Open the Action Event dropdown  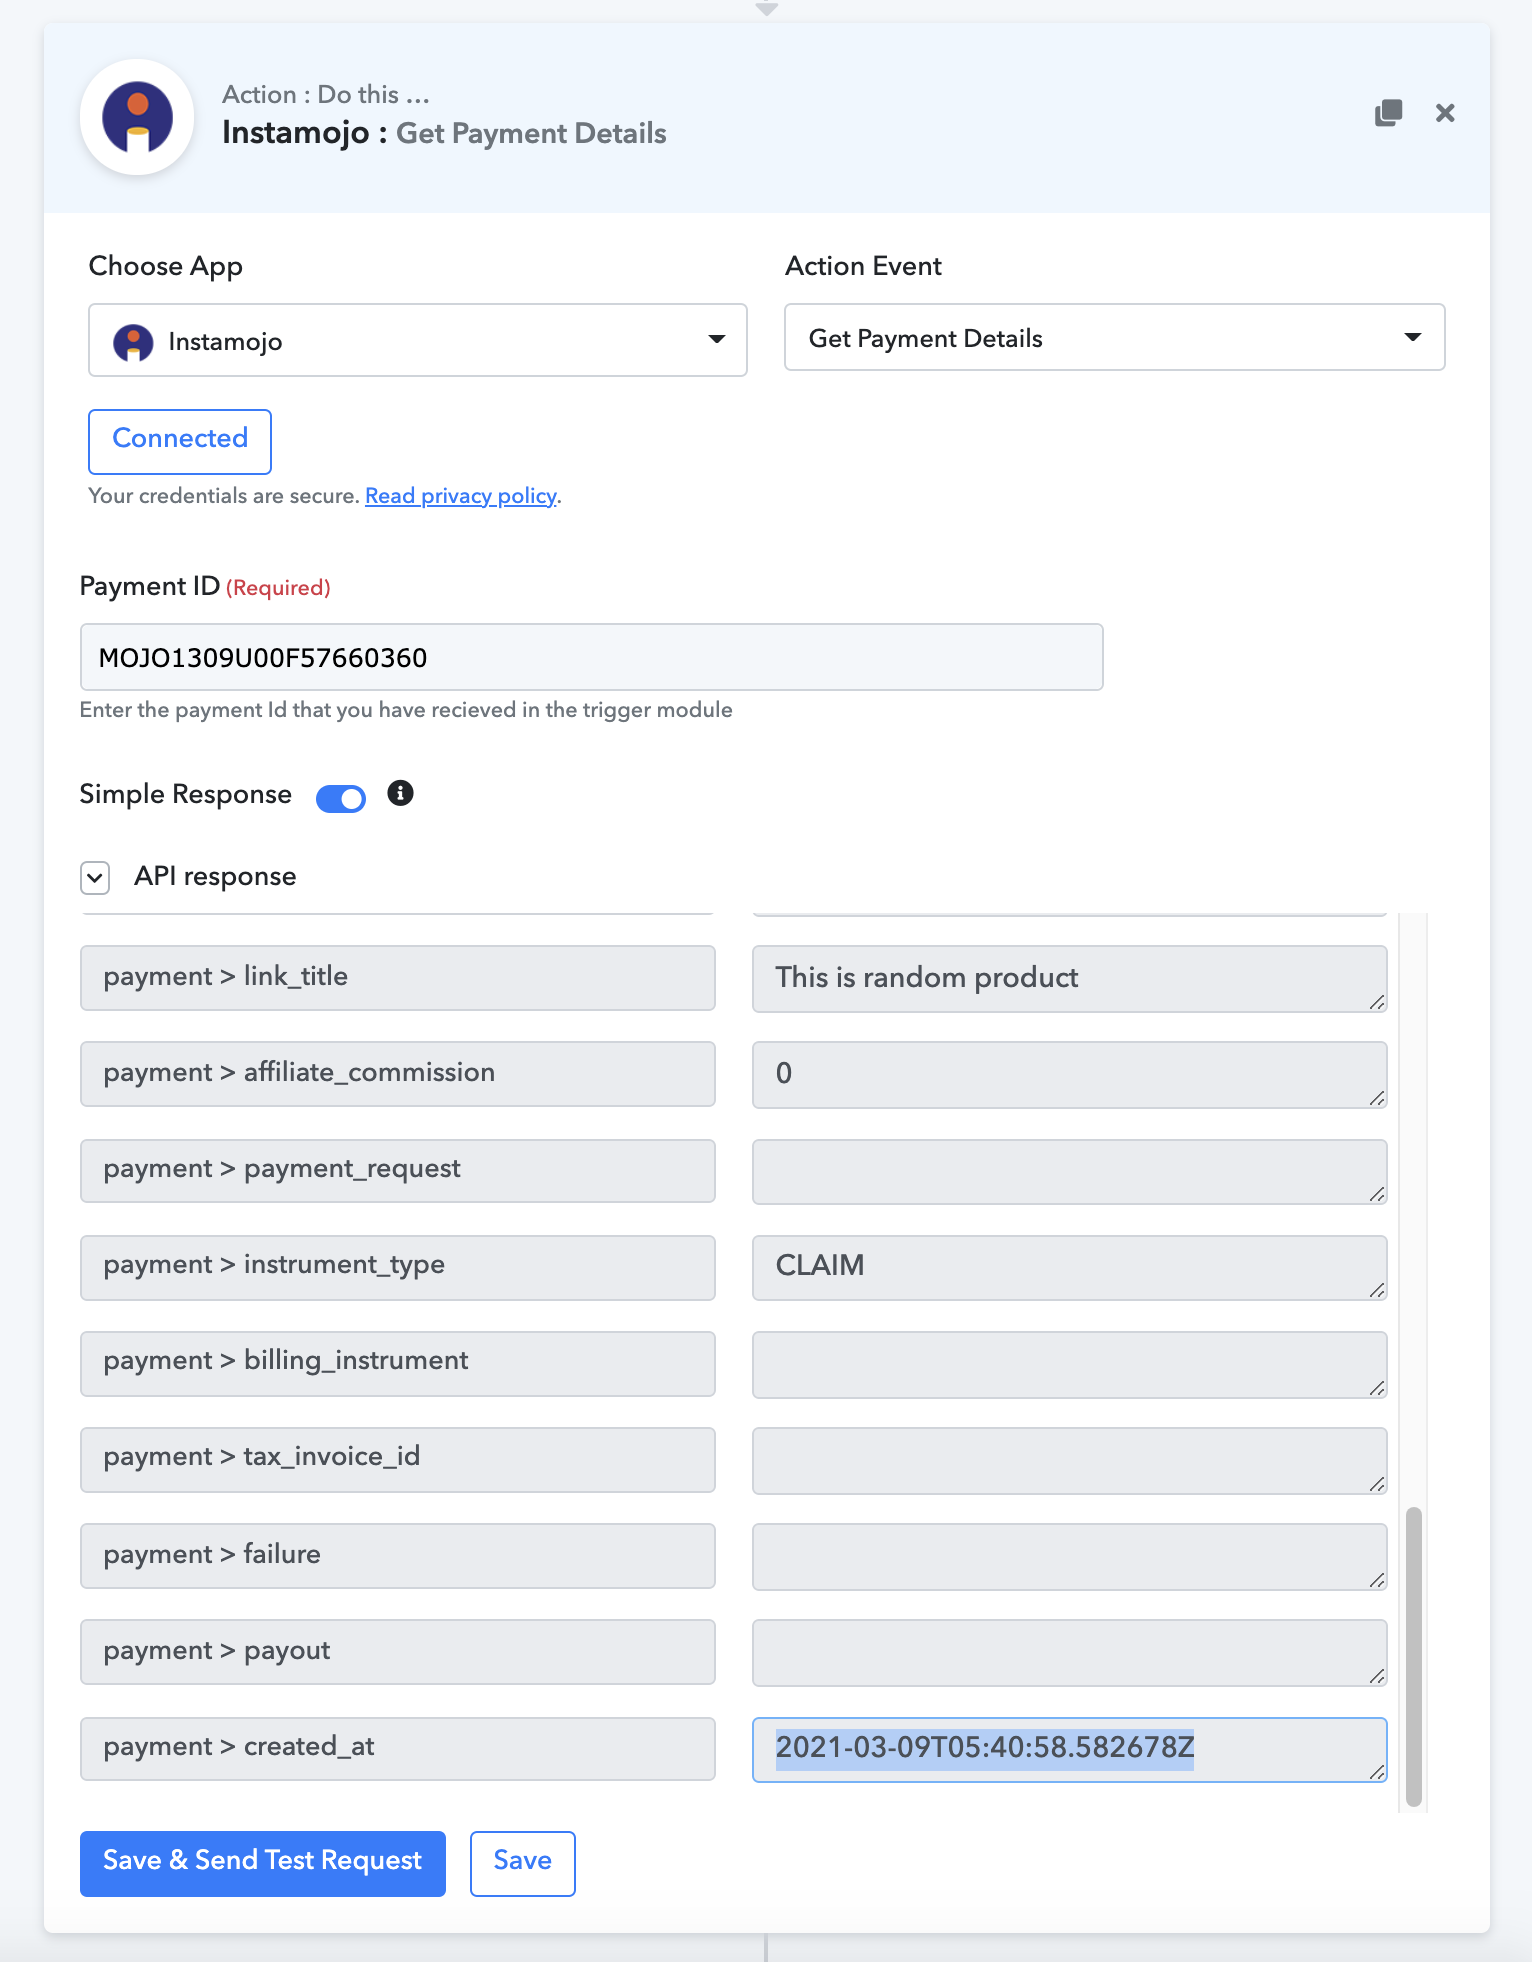pyautogui.click(x=1114, y=338)
